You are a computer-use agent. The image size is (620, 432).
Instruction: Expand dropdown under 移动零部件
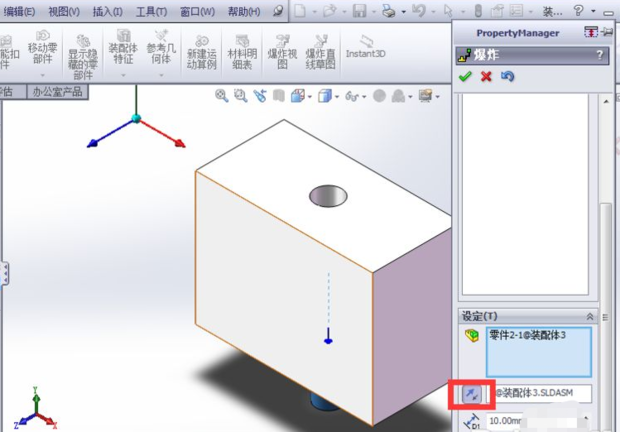[x=42, y=75]
